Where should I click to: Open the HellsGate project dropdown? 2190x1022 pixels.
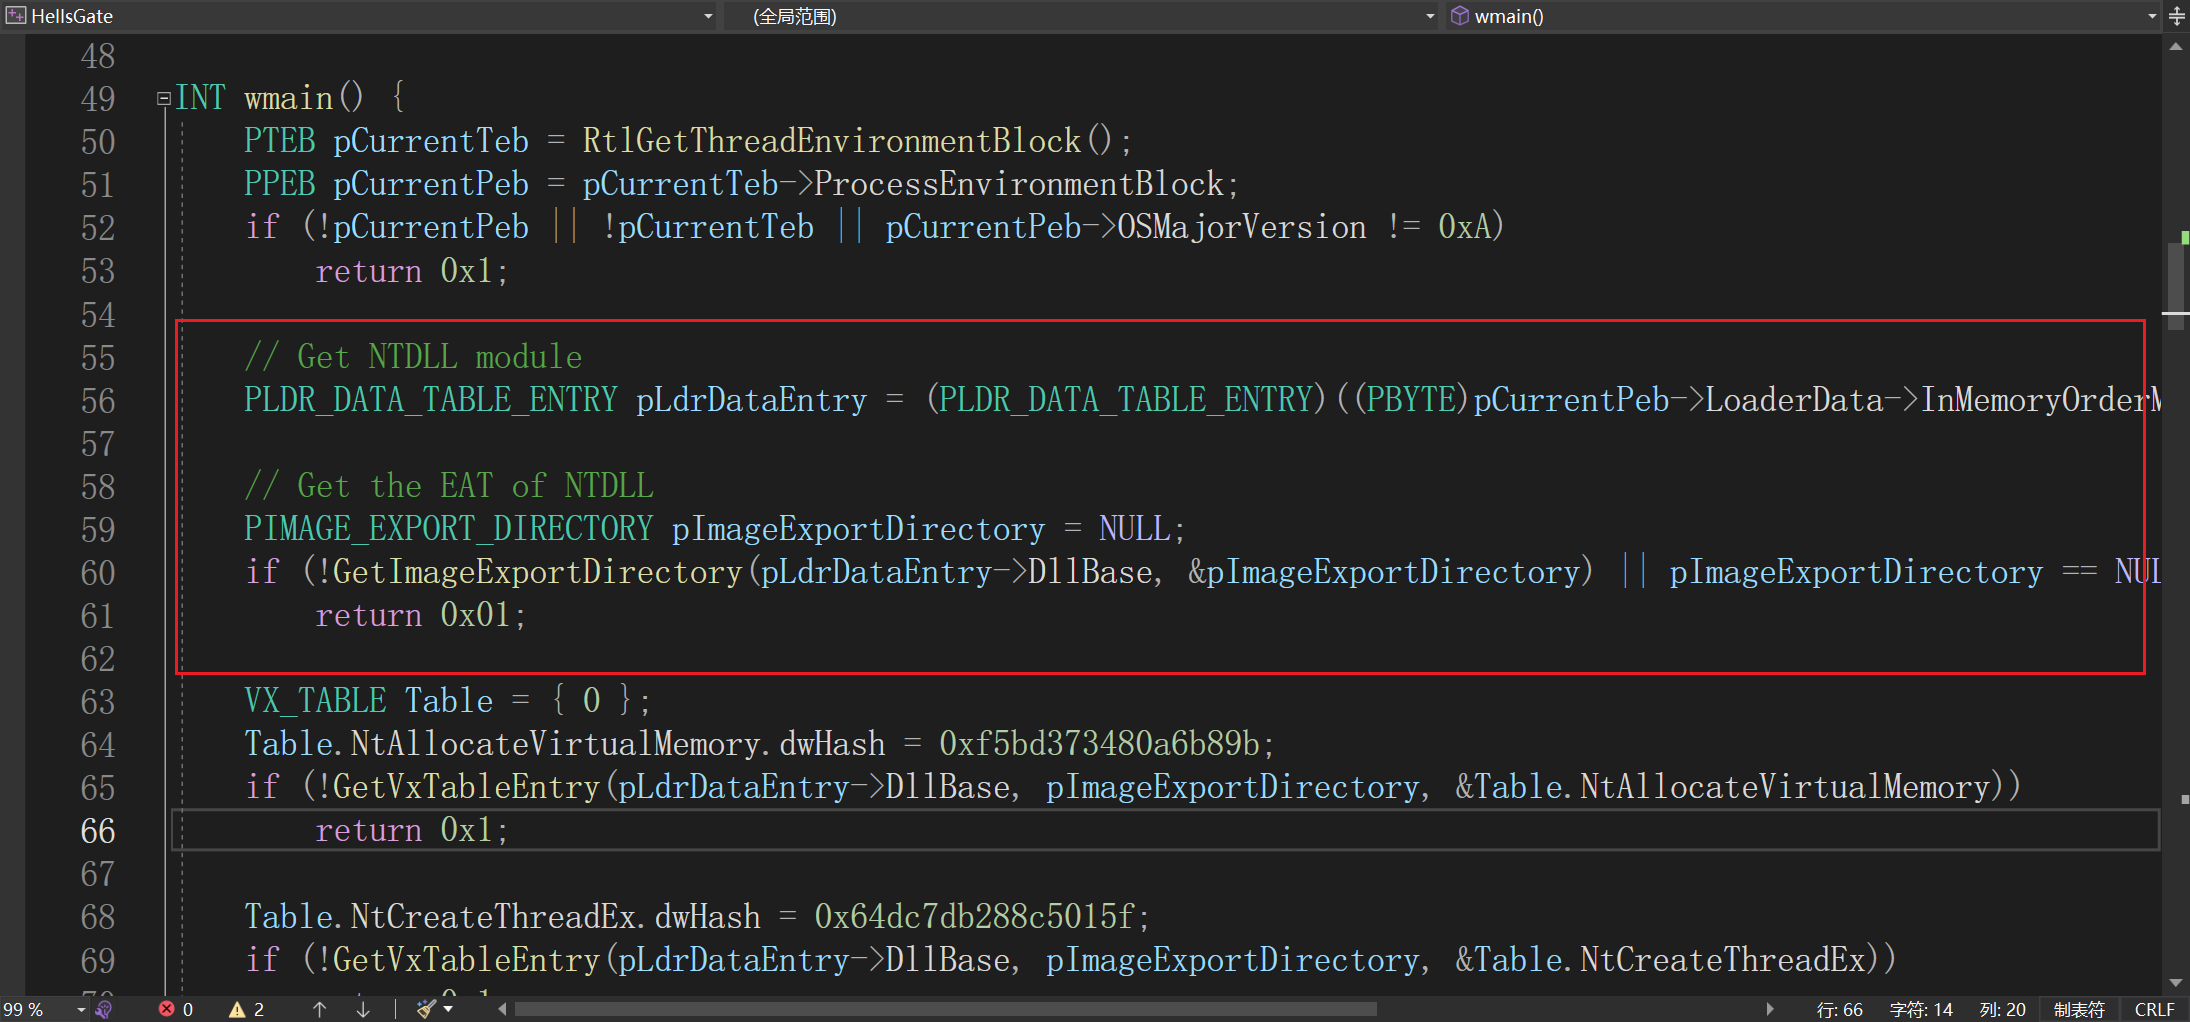click(x=708, y=16)
